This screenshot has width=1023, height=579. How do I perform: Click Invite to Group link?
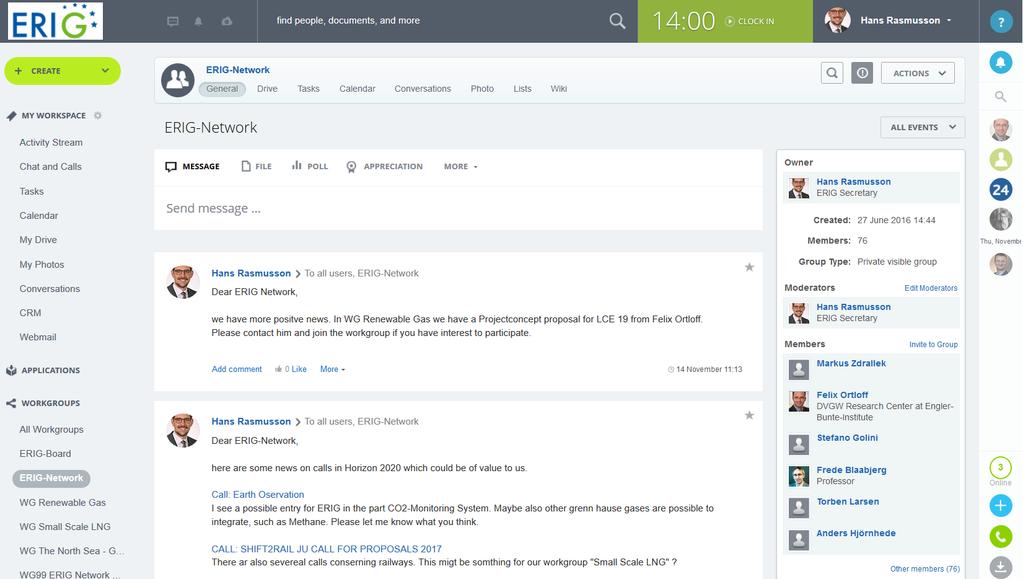click(934, 345)
